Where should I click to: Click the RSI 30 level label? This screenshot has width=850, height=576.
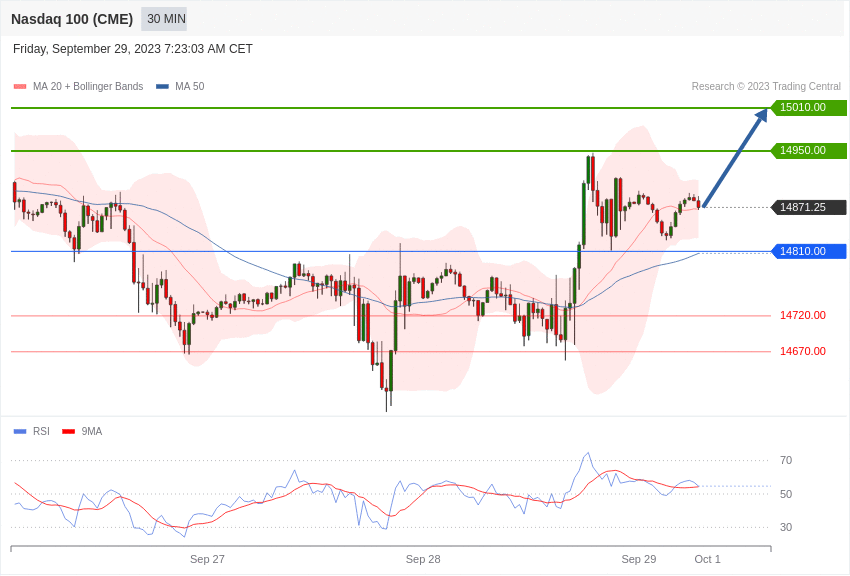tap(785, 527)
